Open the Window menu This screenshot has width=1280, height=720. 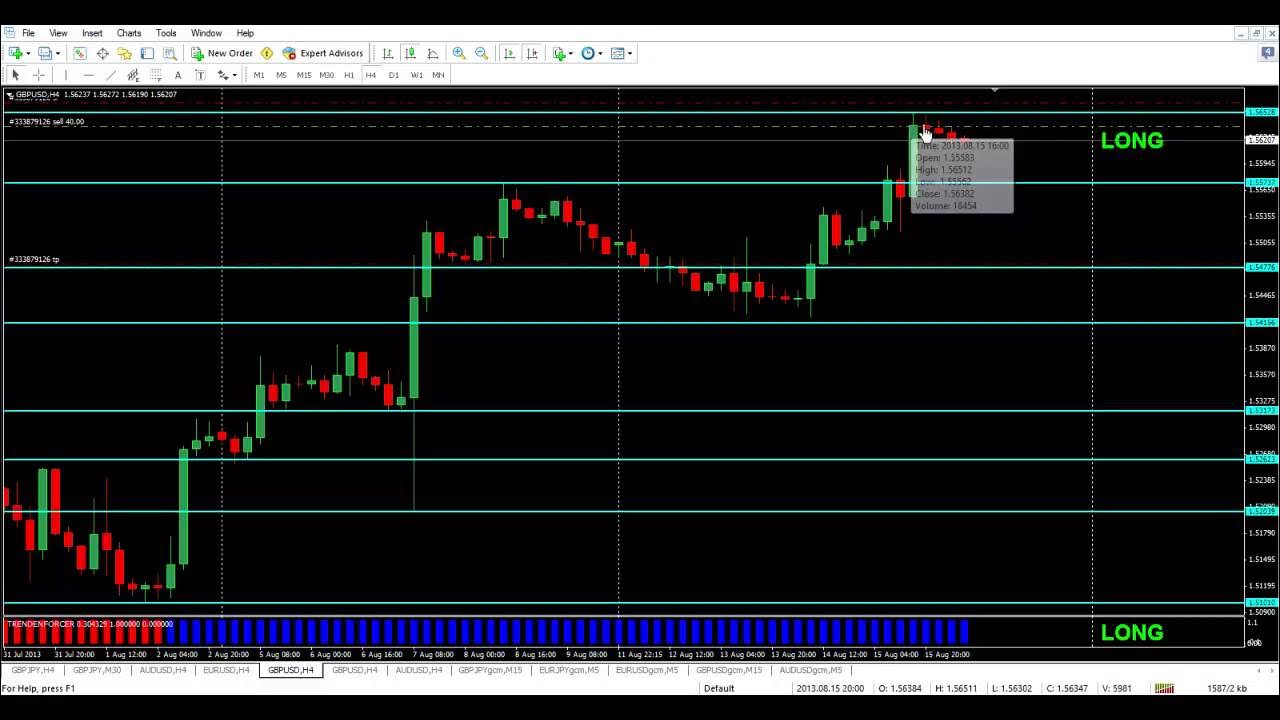206,33
